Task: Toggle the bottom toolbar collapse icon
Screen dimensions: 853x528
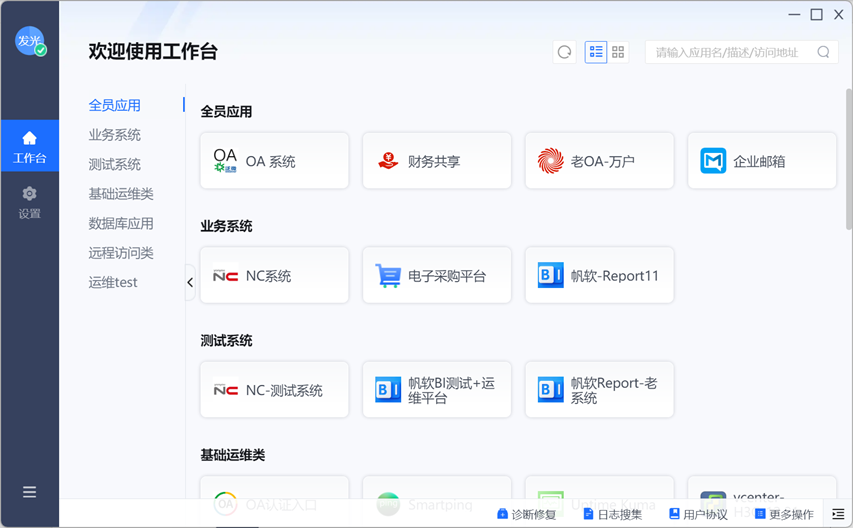Action: pos(838,514)
